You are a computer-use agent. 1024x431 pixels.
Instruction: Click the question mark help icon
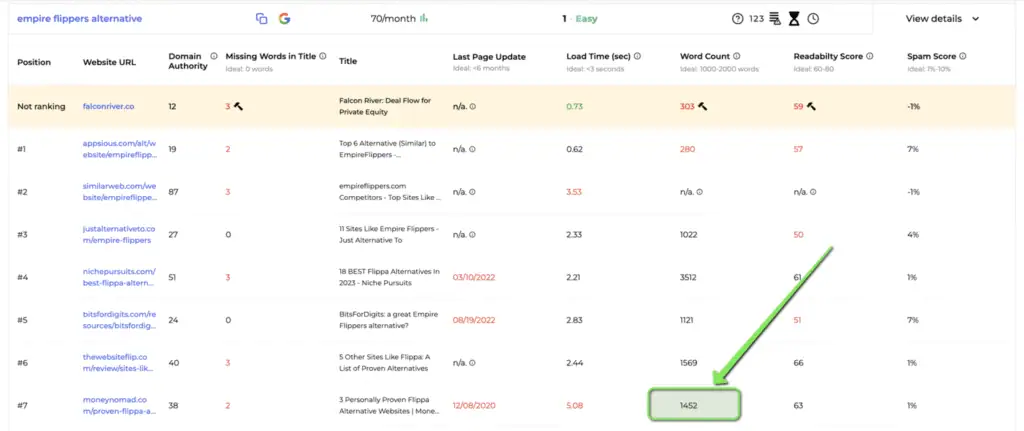[x=738, y=19]
